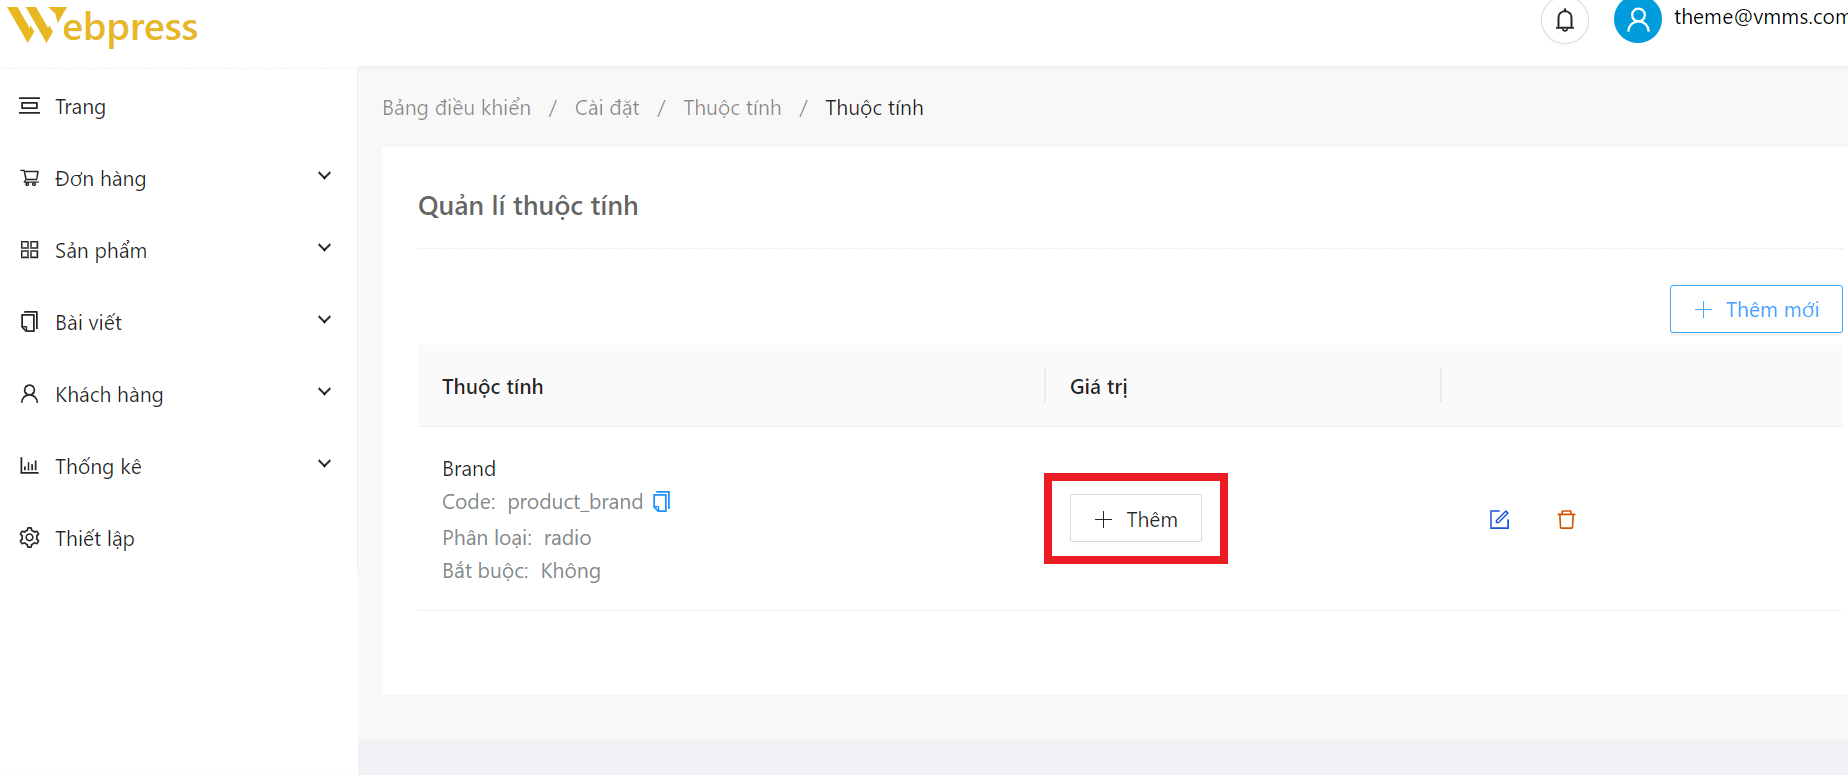Expand the Đơn hàng menu chevron
This screenshot has height=775, width=1848.
324,176
